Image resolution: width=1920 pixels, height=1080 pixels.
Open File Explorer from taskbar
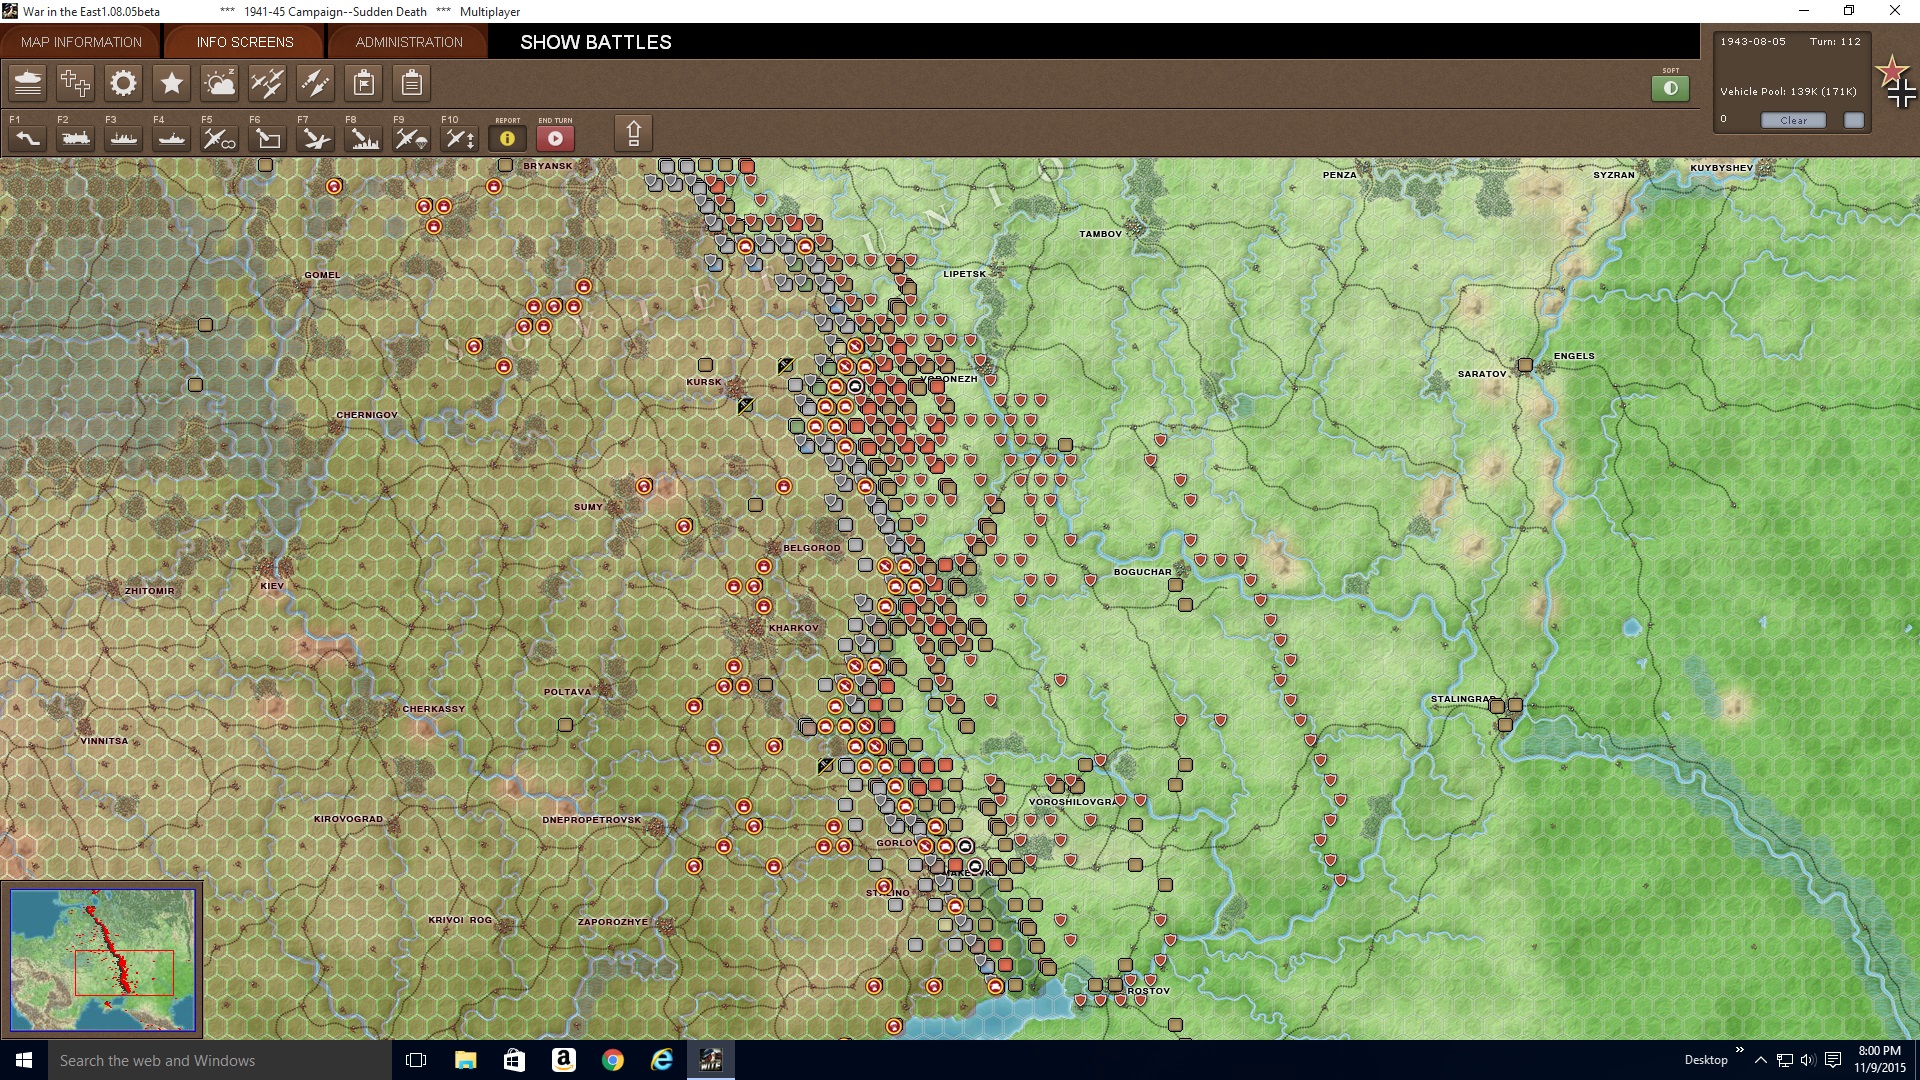[465, 1060]
